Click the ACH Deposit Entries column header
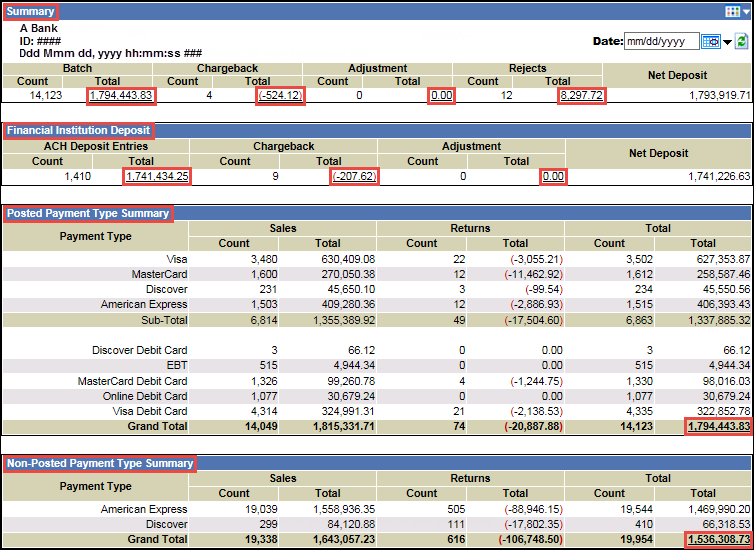This screenshot has height=550, width=754. pyautogui.click(x=95, y=146)
